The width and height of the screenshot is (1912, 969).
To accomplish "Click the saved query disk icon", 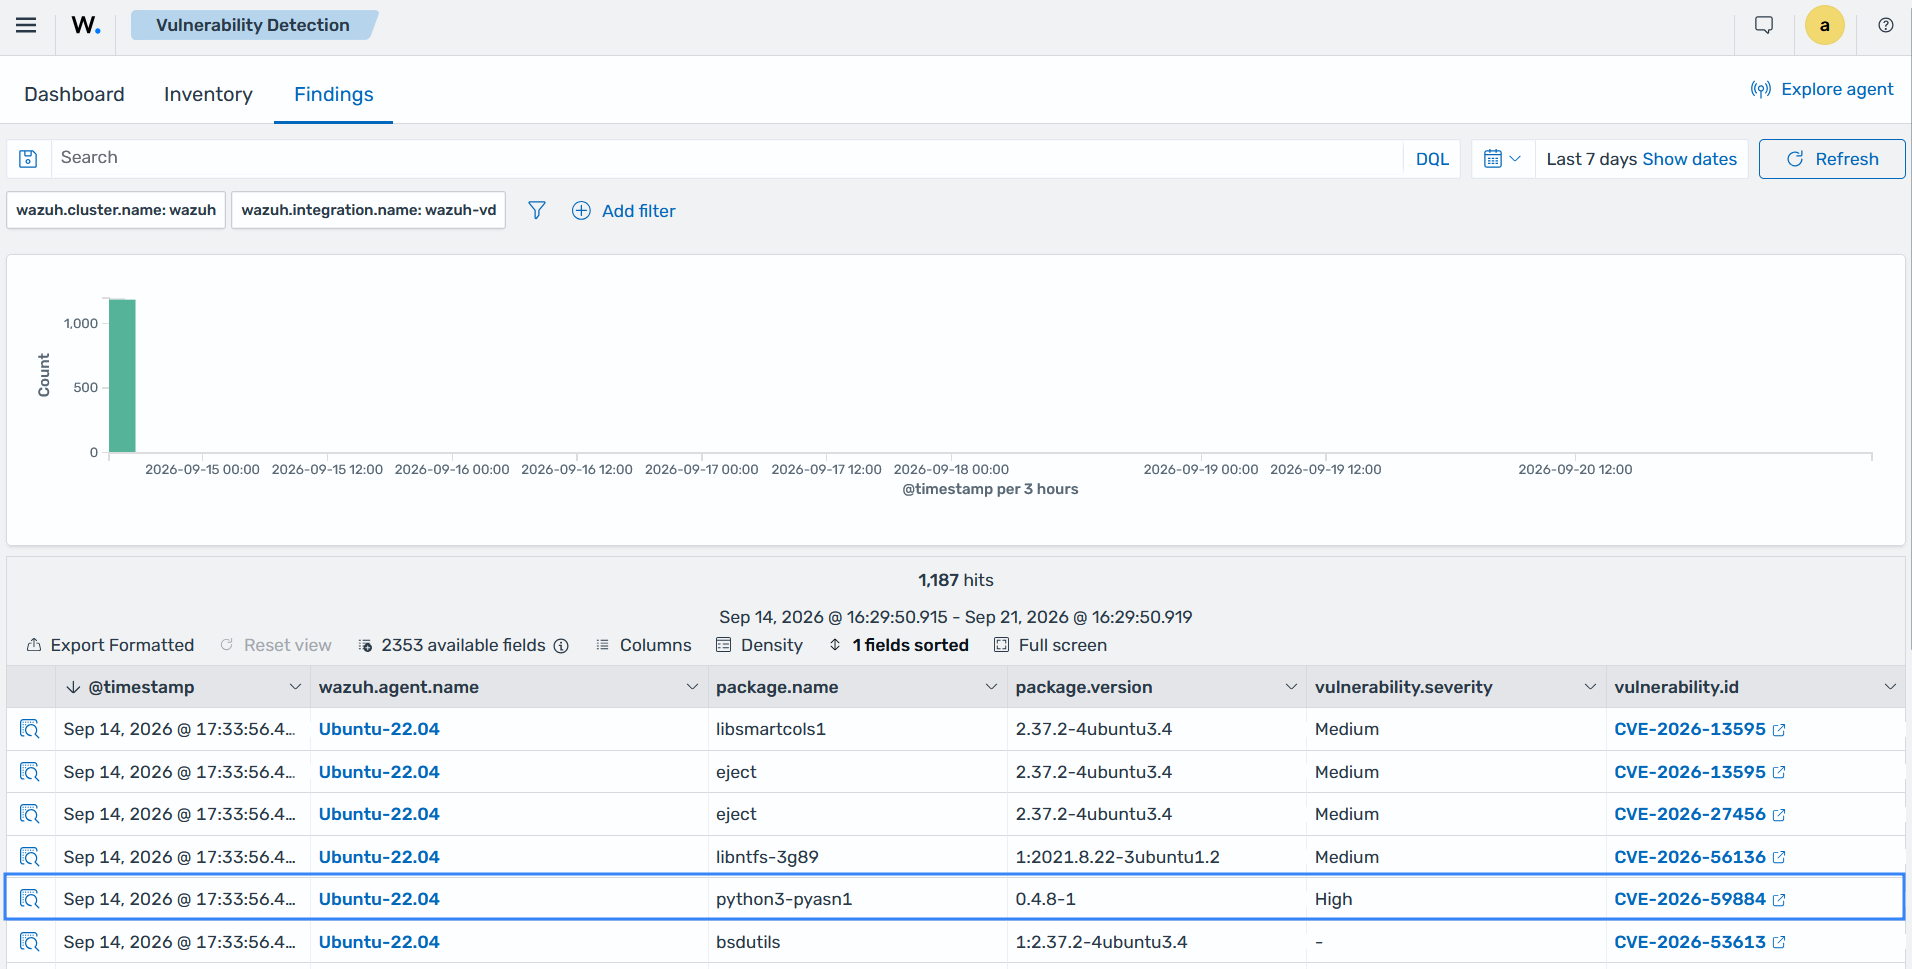I will (28, 158).
